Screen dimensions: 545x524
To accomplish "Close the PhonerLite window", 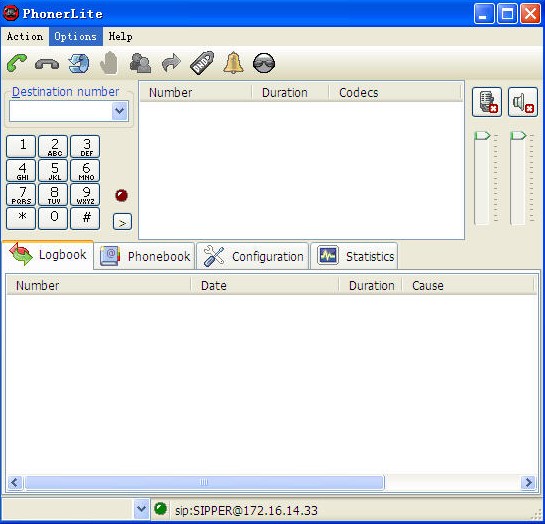I will (530, 14).
